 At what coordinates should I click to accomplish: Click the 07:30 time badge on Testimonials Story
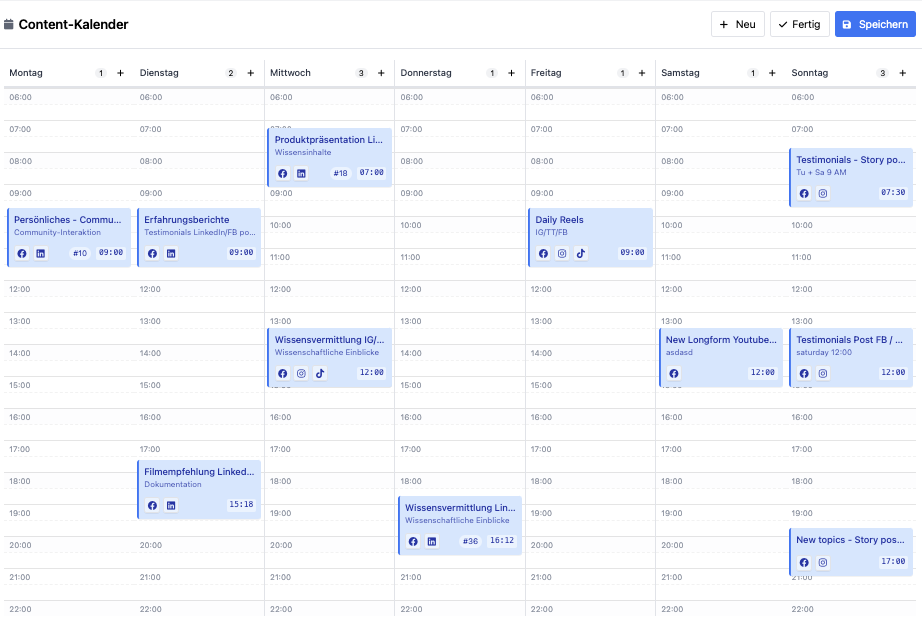point(893,193)
